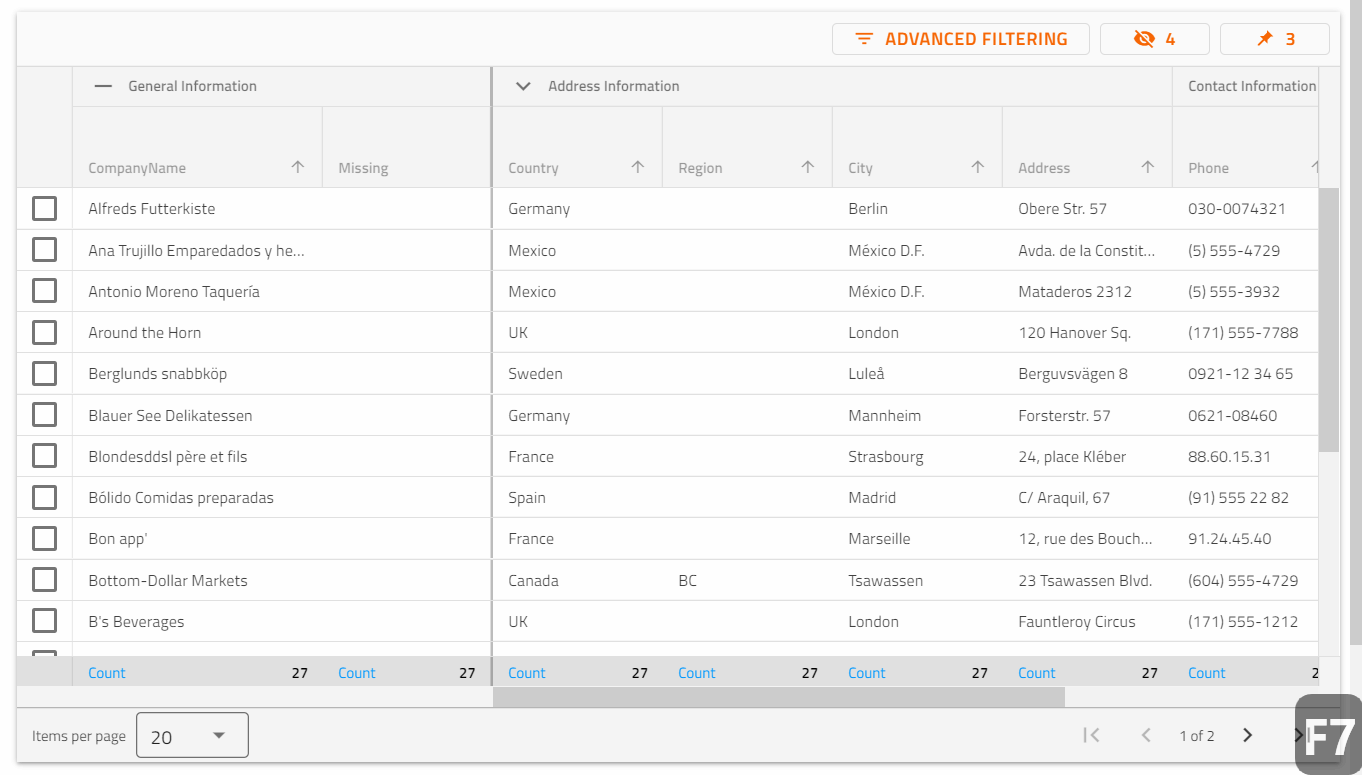Click the sort arrow on Country column
The width and height of the screenshot is (1362, 775).
pyautogui.click(x=637, y=167)
